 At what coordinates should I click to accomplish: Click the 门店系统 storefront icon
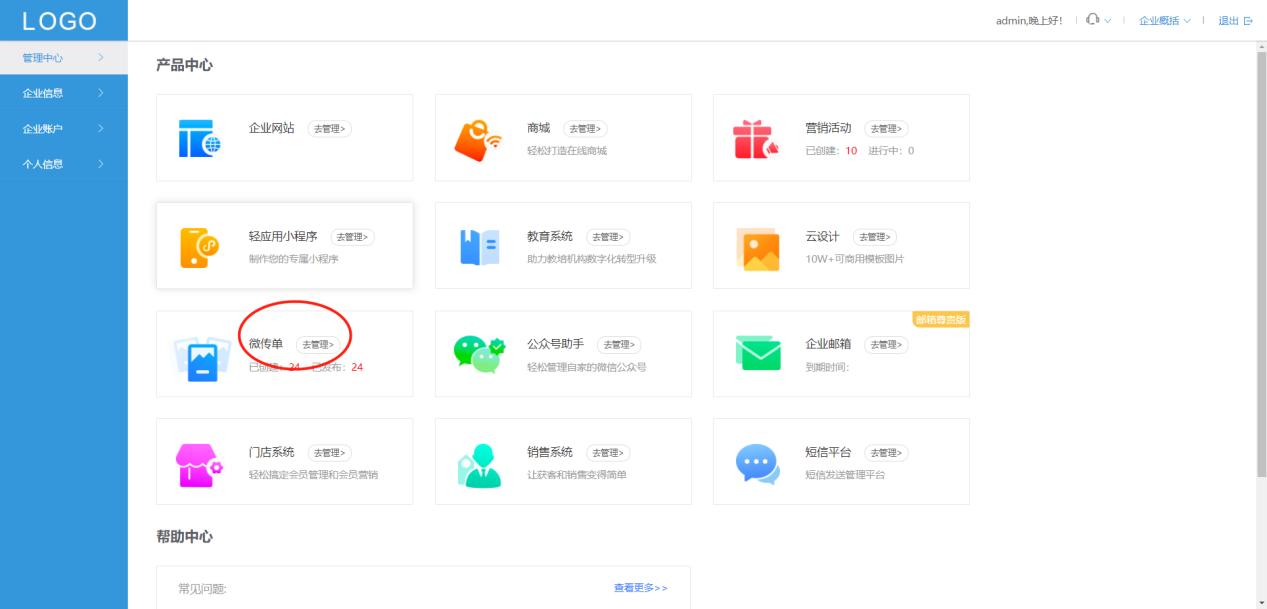(x=199, y=461)
